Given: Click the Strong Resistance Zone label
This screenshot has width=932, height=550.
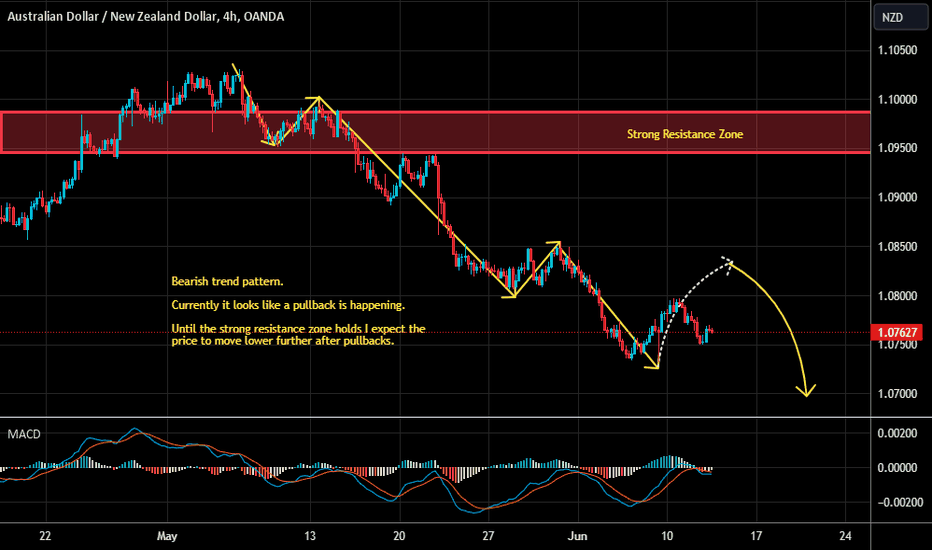Looking at the screenshot, I should [x=685, y=134].
